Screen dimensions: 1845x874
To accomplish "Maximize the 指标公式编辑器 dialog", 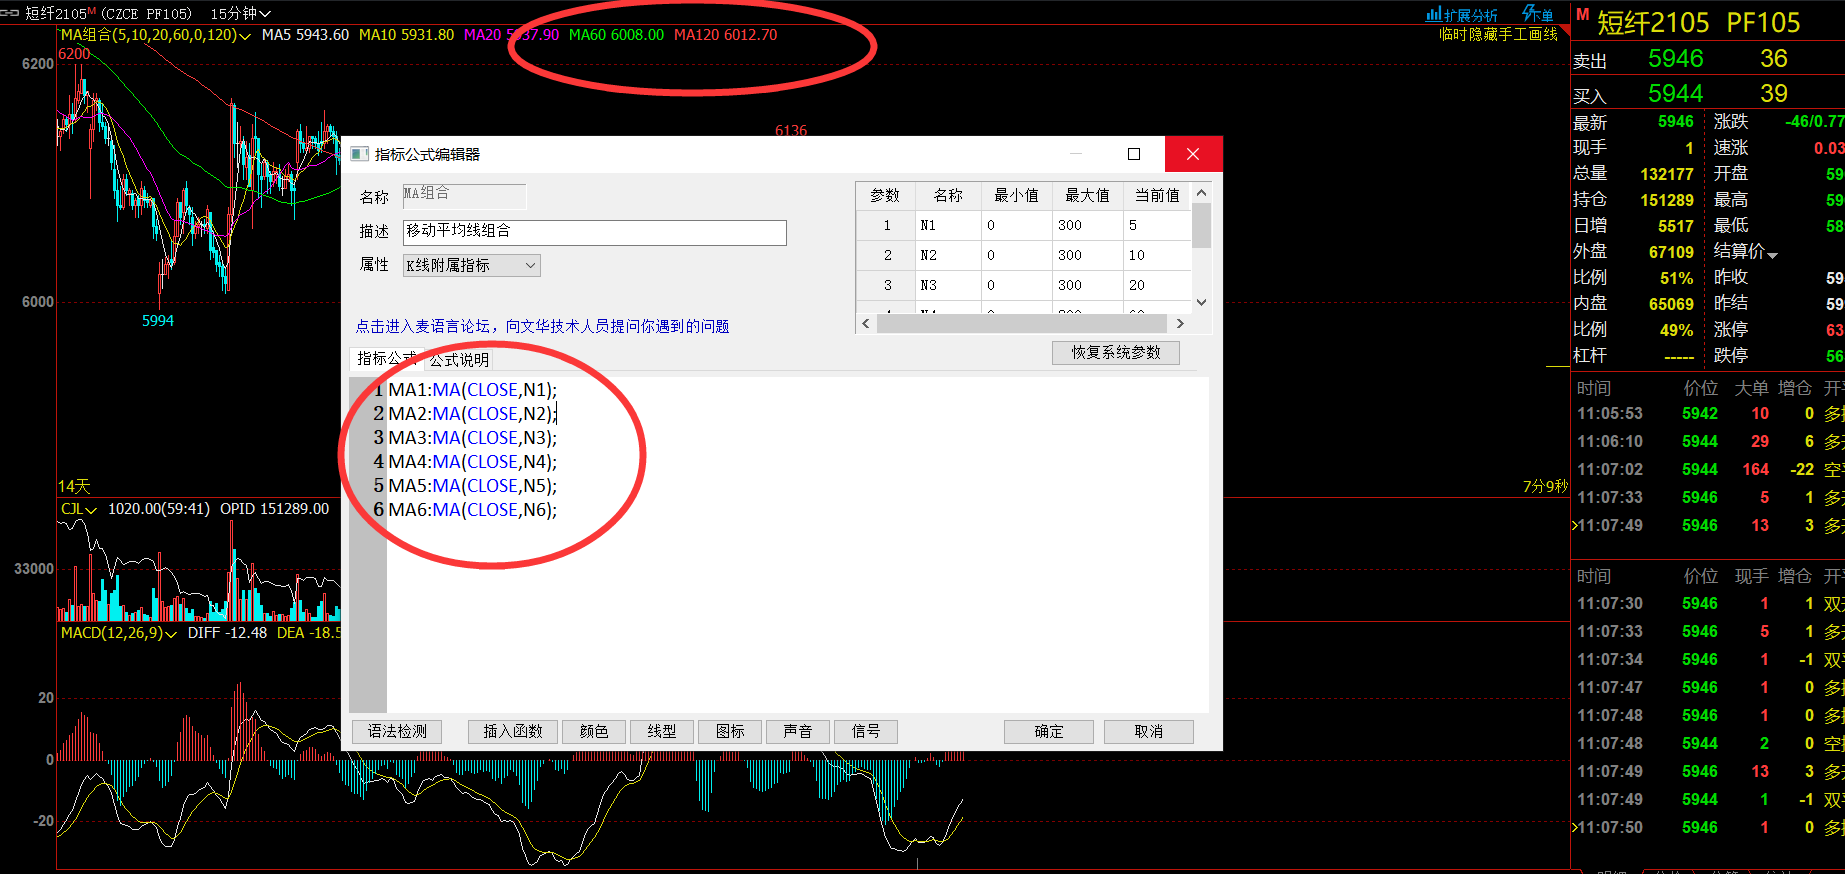I will (1134, 154).
